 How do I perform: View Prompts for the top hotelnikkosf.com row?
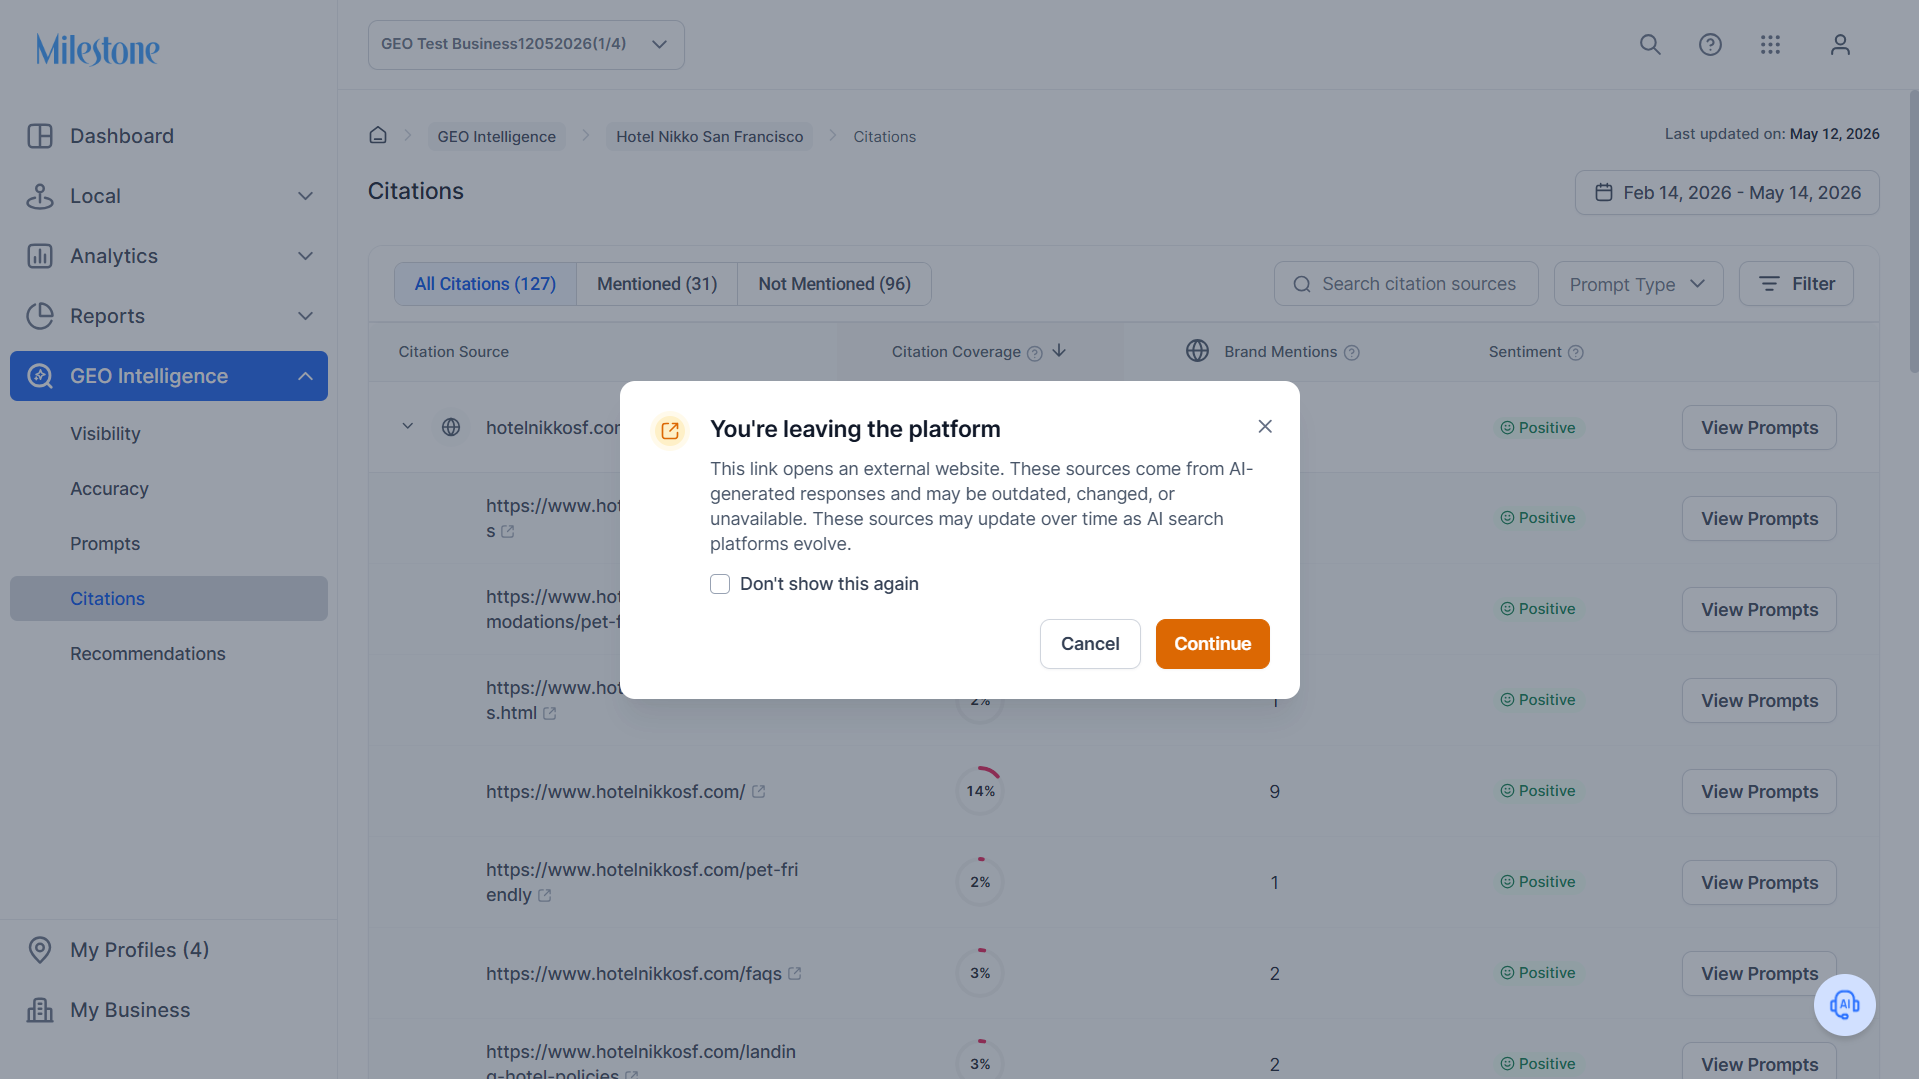(1759, 428)
